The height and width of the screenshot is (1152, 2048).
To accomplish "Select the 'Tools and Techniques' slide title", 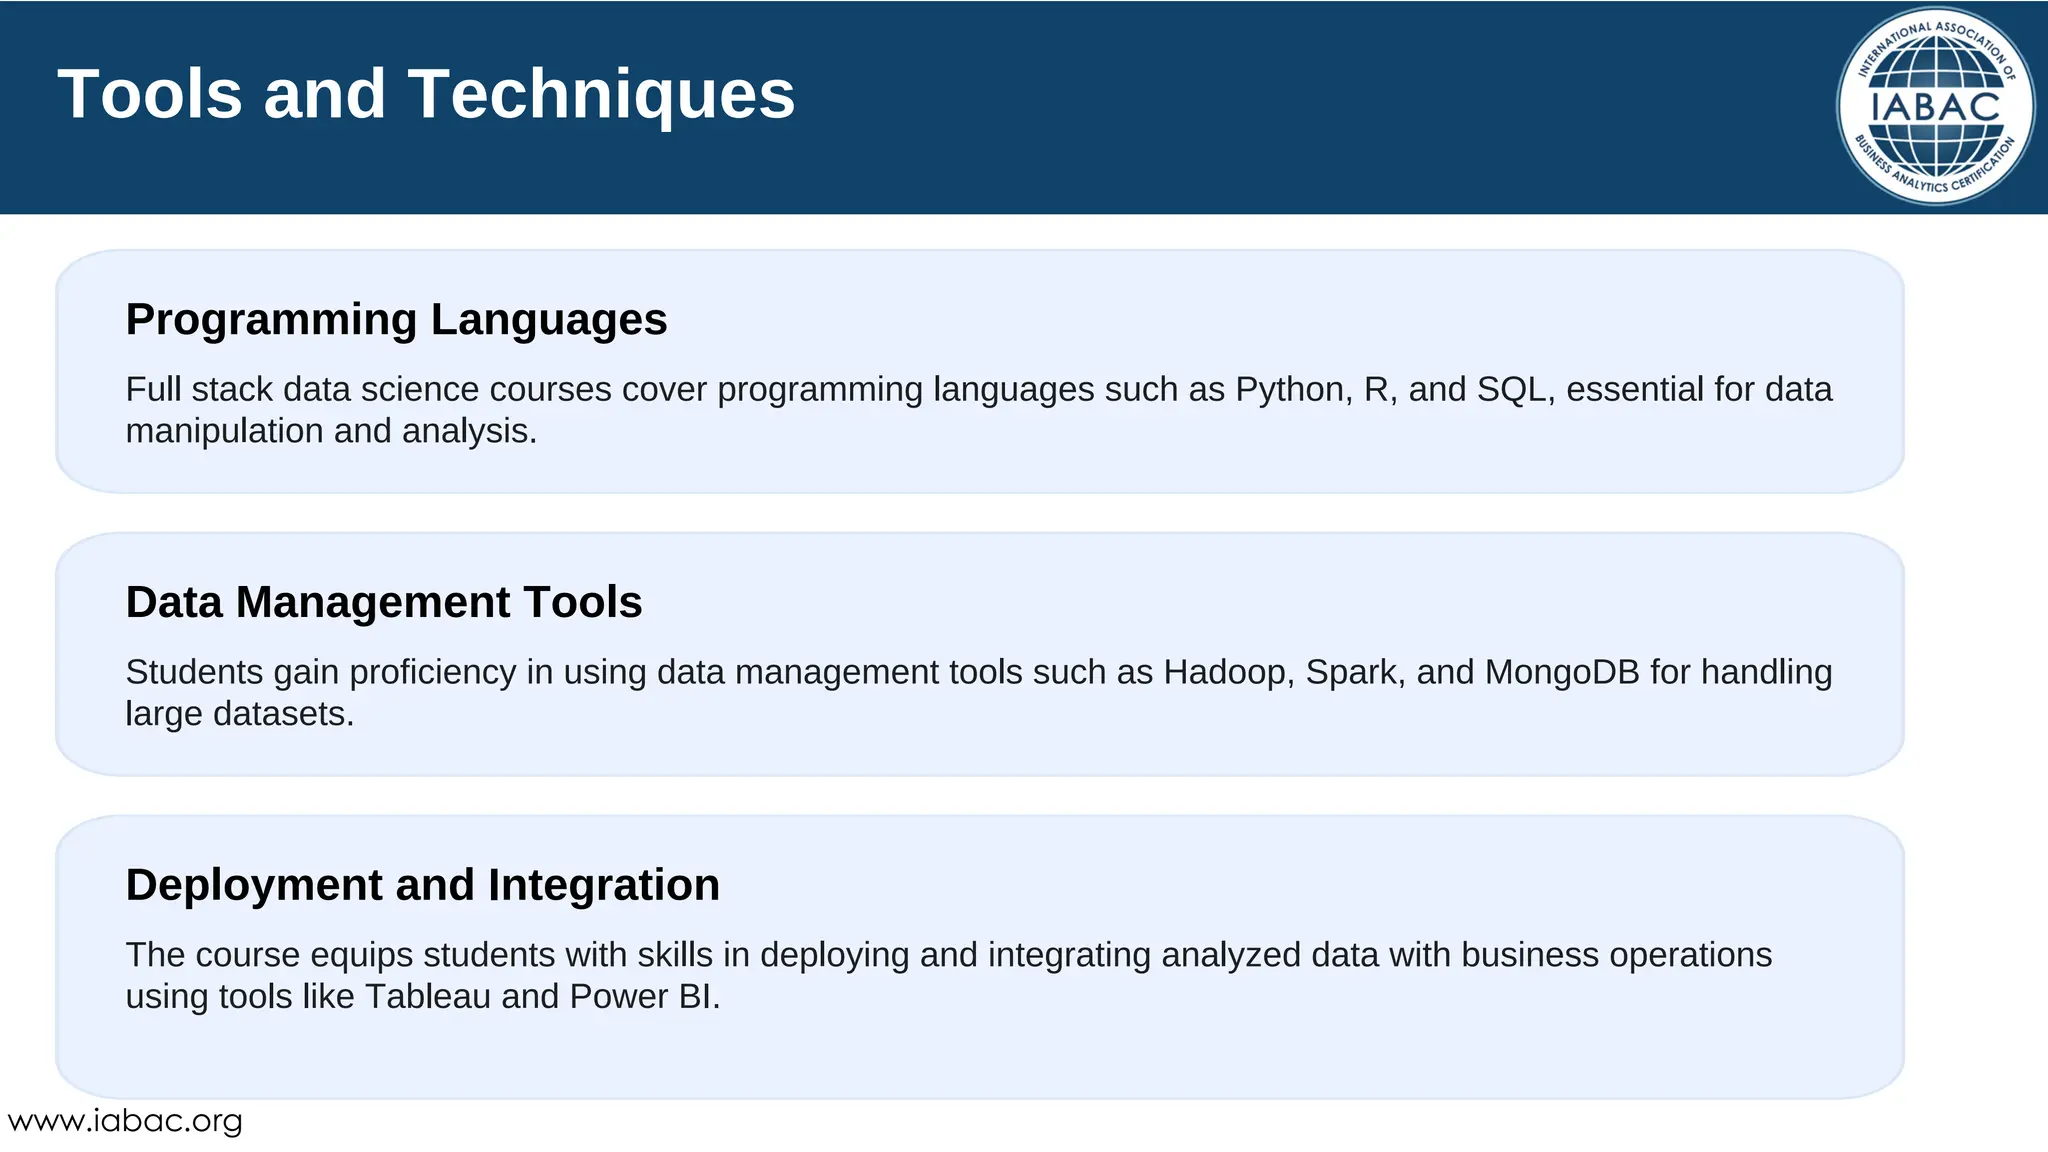I will click(426, 94).
